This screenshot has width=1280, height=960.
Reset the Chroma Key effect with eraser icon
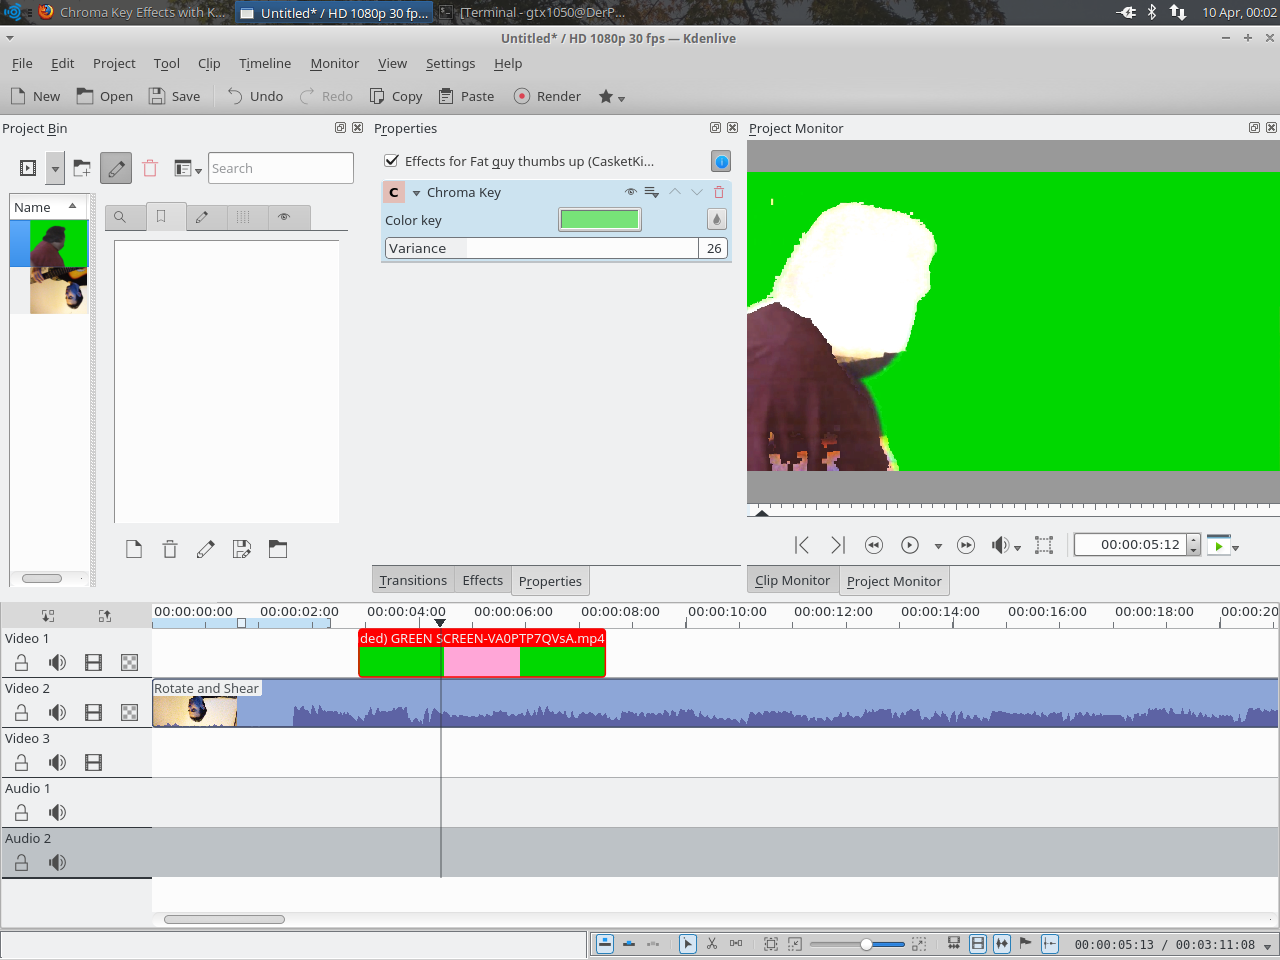click(717, 219)
